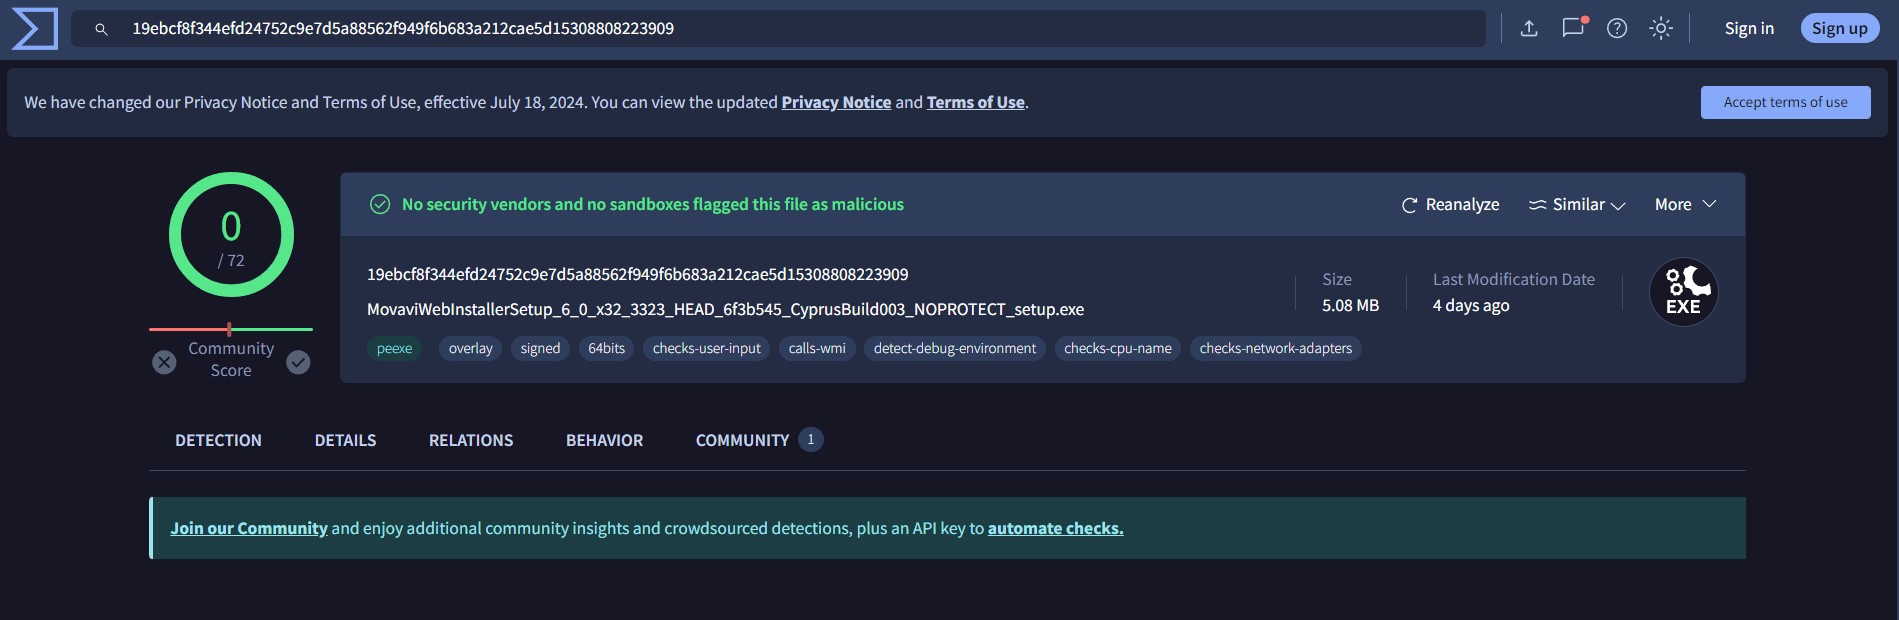Open the More dropdown menu
This screenshot has height=620, width=1899.
1686,204
